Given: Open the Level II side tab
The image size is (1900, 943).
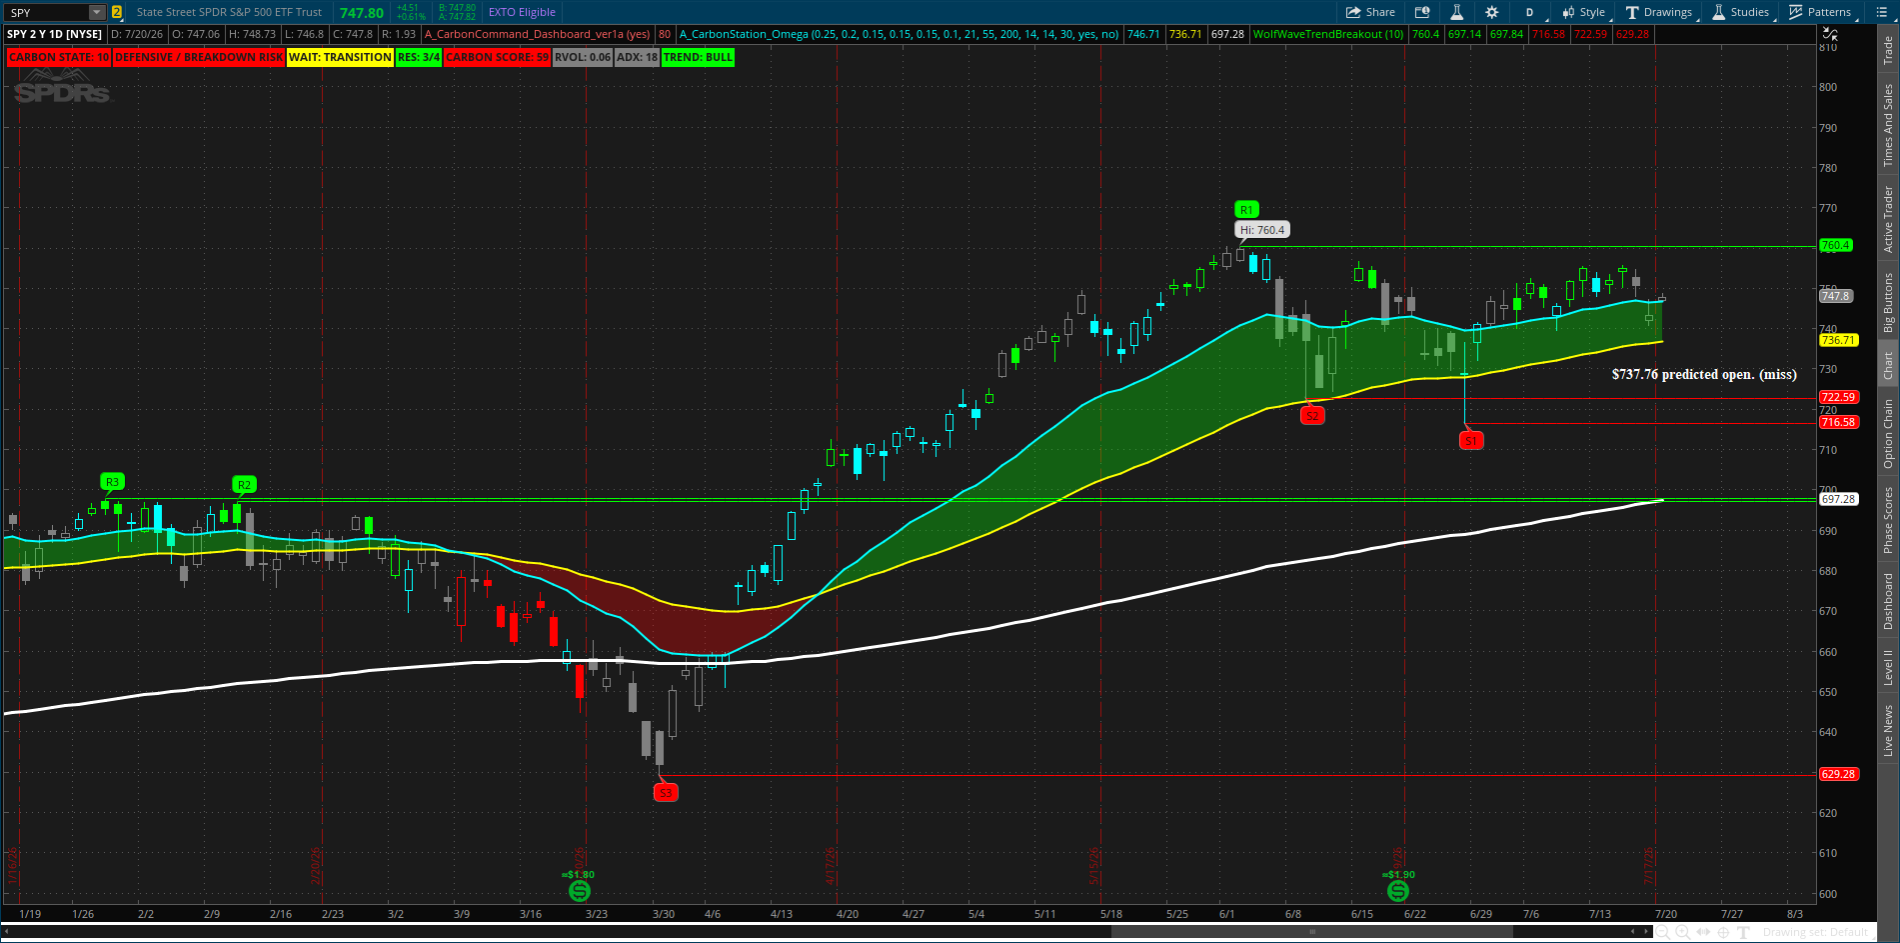Looking at the screenshot, I should tap(1888, 667).
